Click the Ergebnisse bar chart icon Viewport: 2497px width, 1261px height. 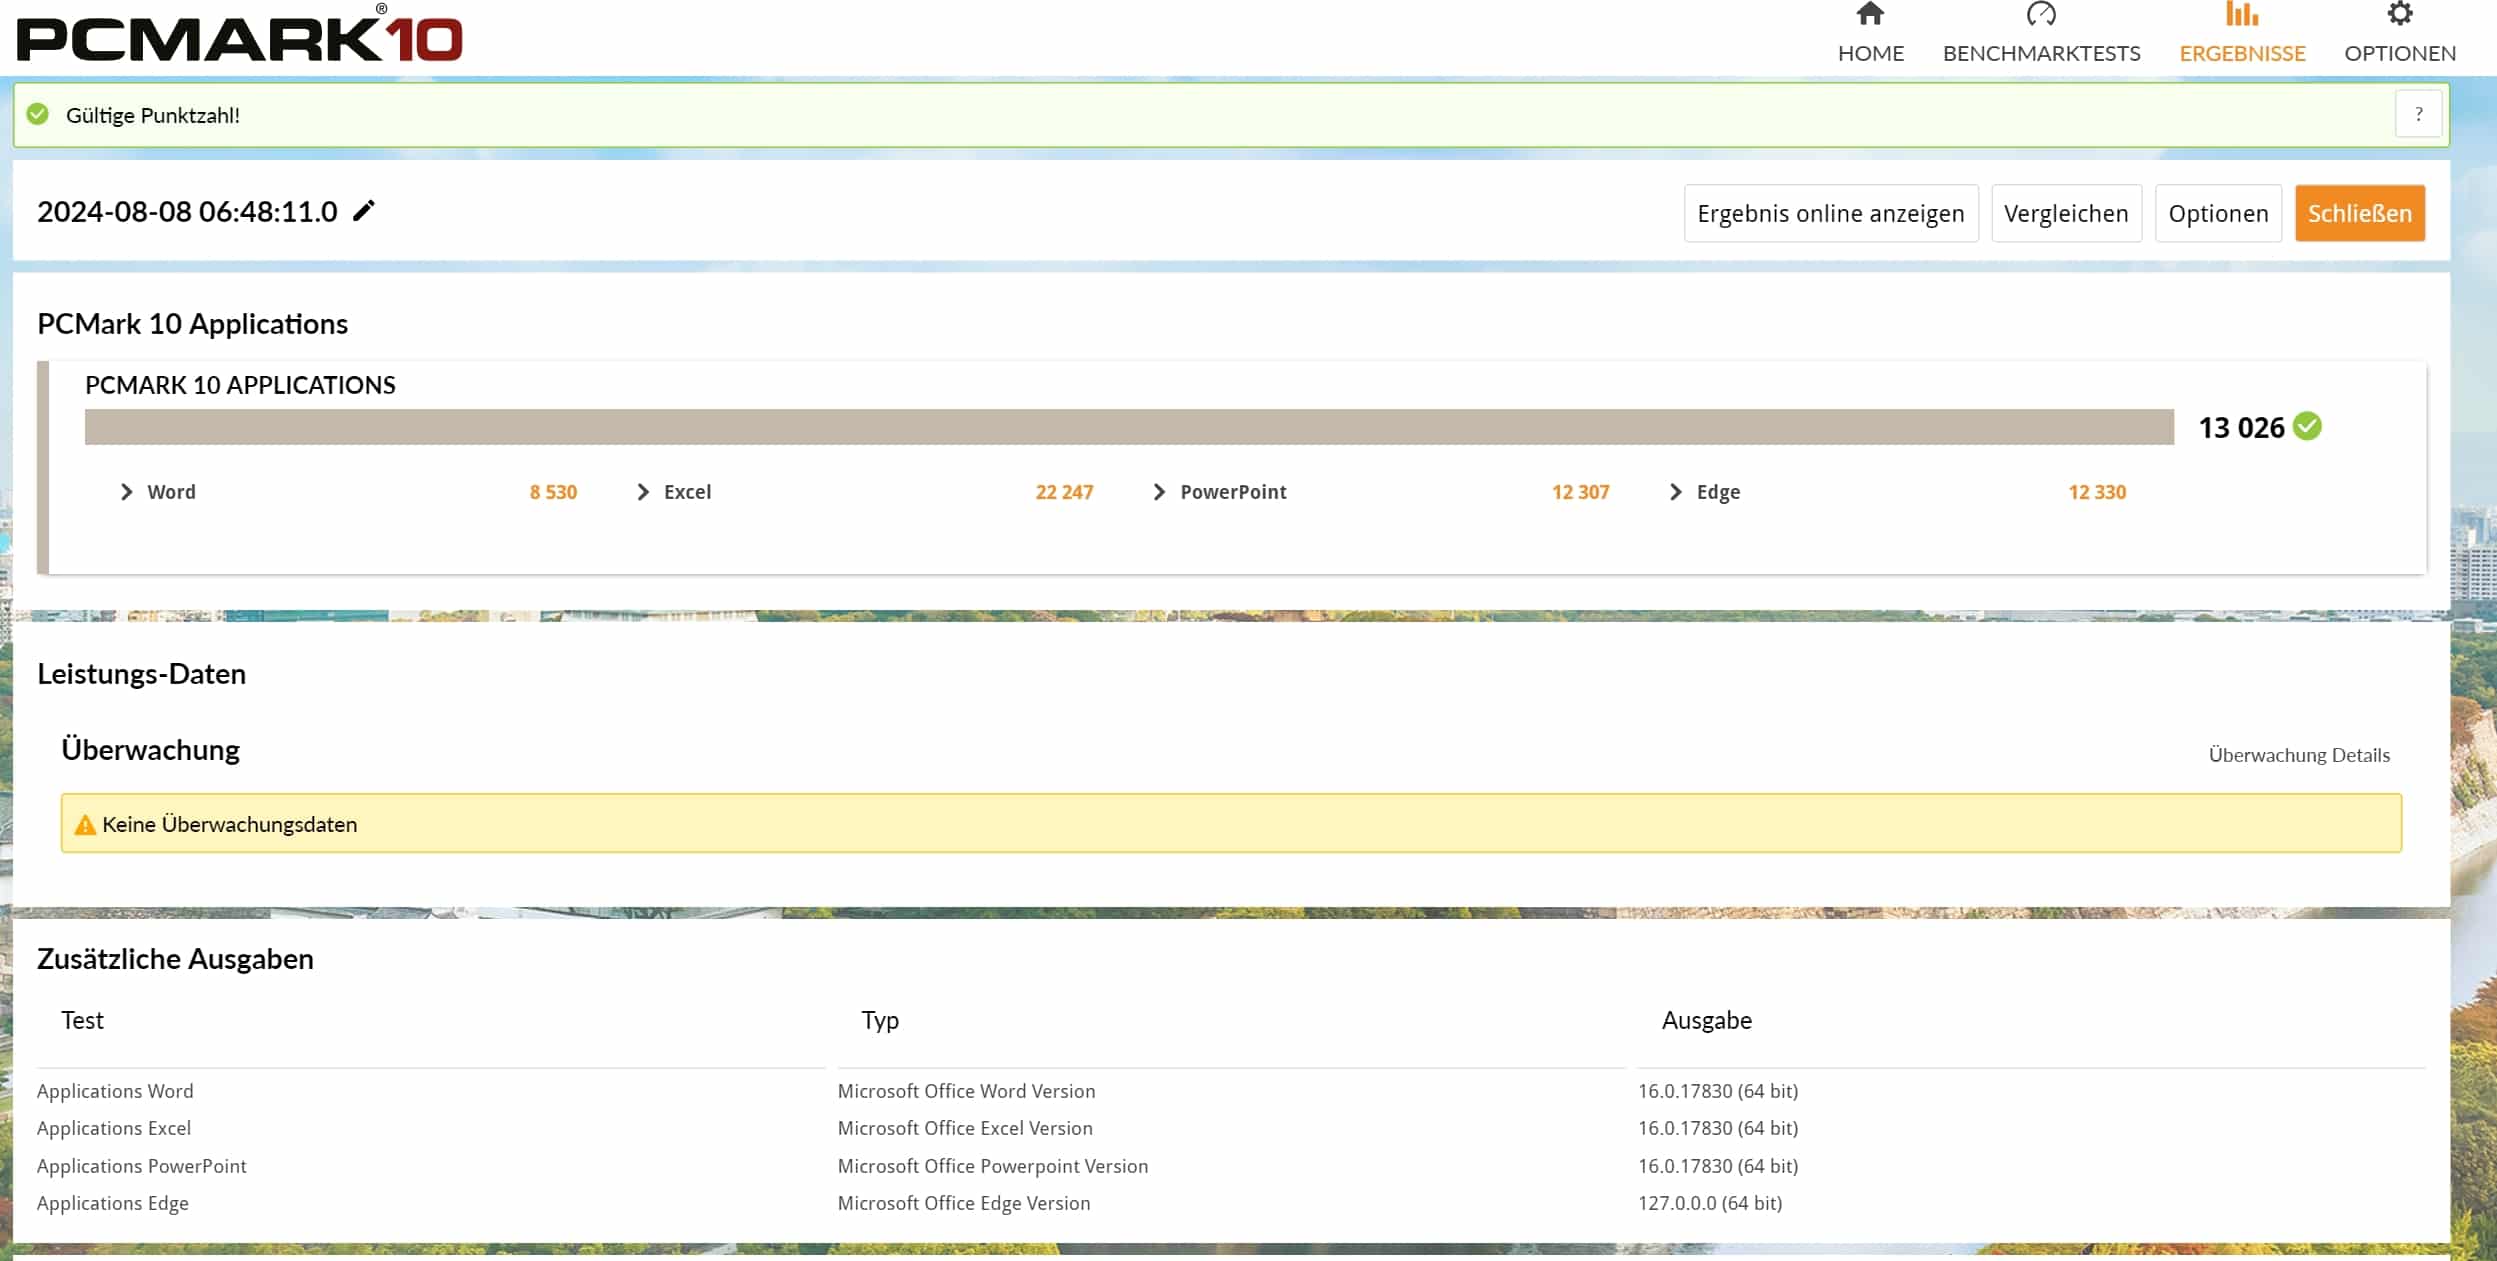pos(2241,14)
